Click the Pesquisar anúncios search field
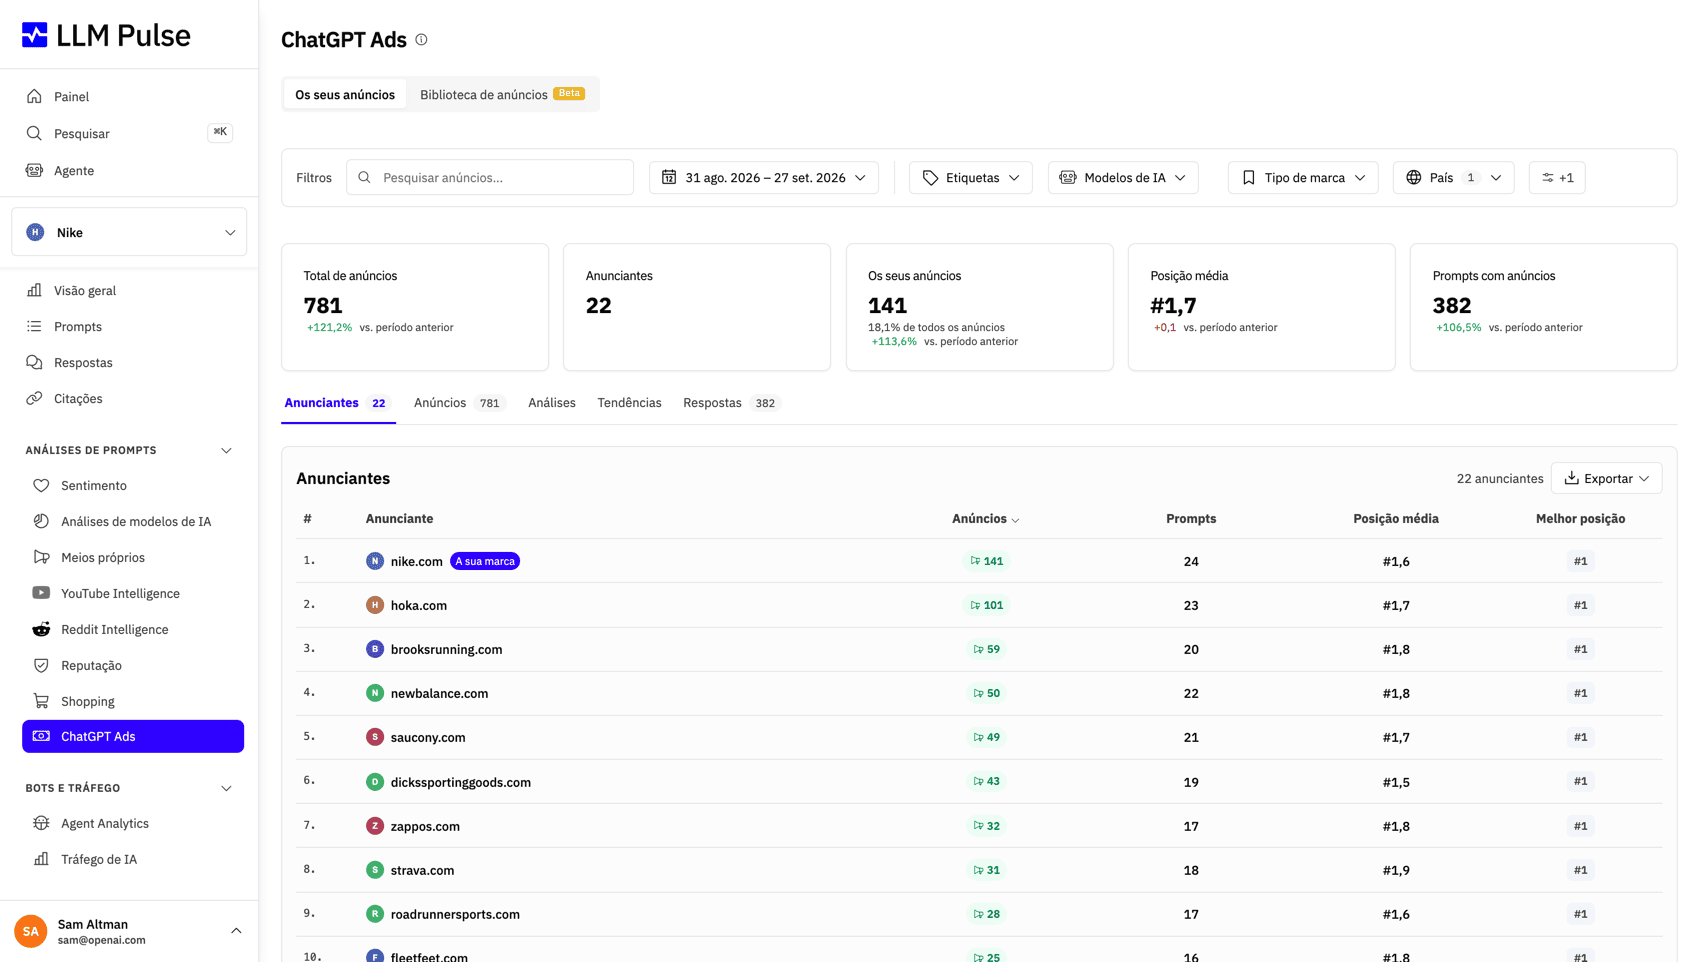The height and width of the screenshot is (962, 1700). tap(490, 177)
